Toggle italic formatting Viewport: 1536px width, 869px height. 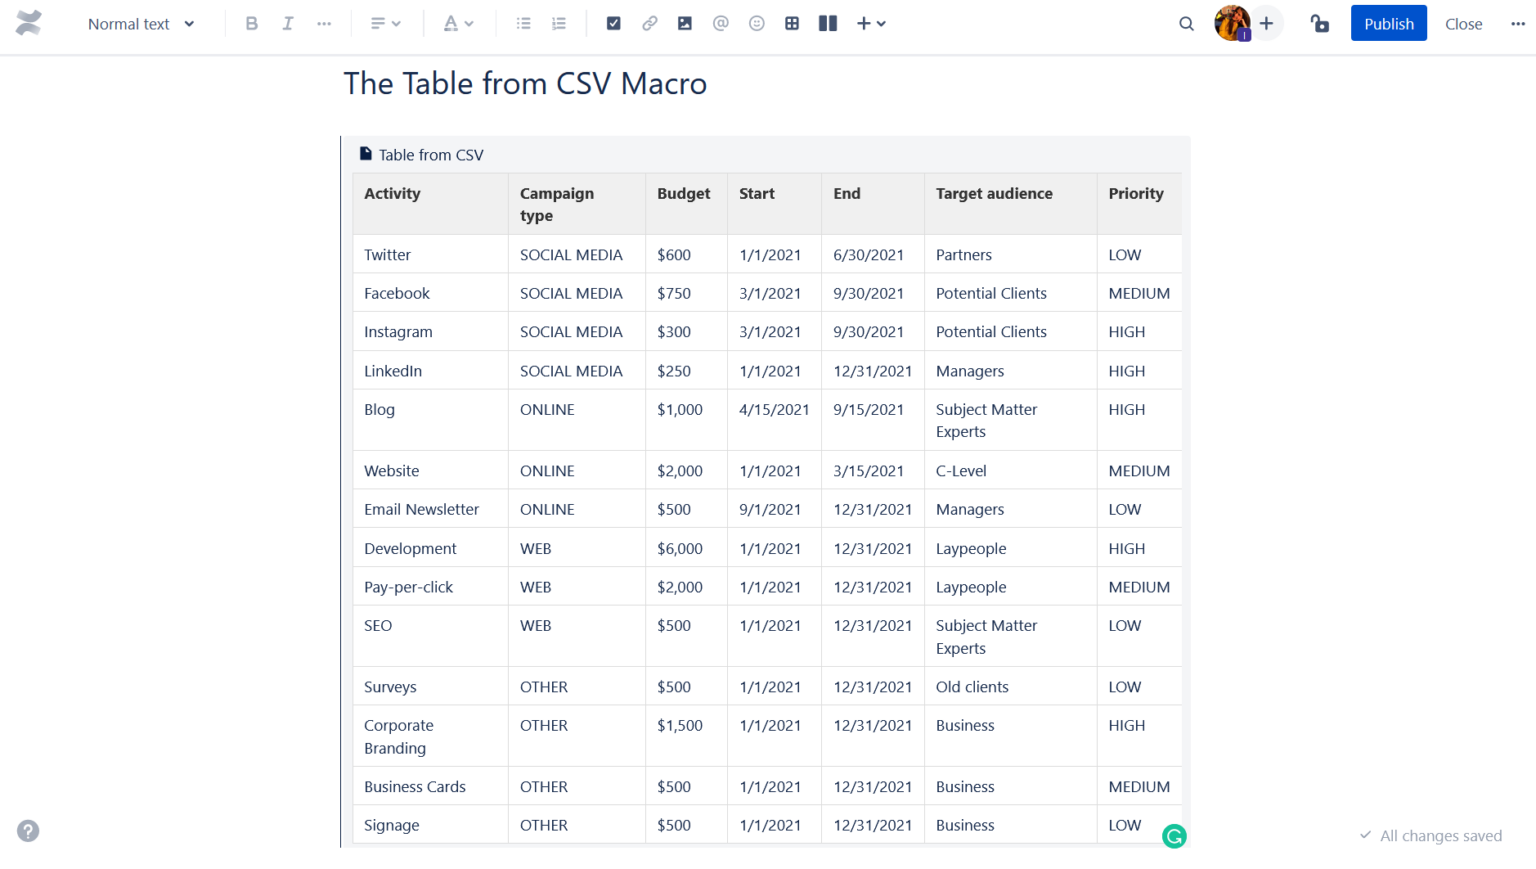point(287,23)
